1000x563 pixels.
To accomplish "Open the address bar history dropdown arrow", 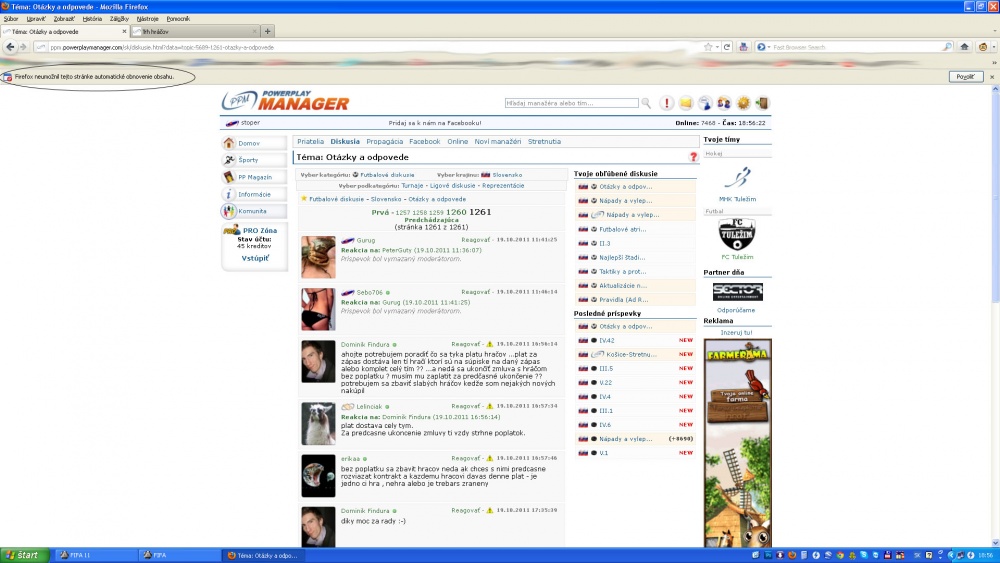I will tap(717, 47).
